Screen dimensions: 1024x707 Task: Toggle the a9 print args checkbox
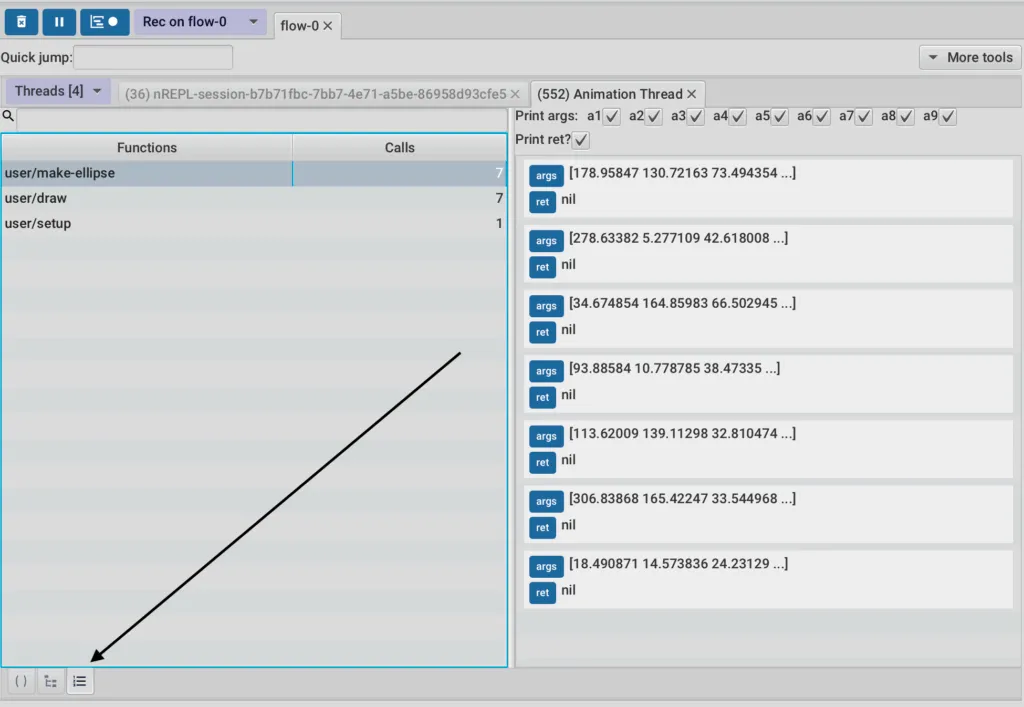pyautogui.click(x=948, y=117)
